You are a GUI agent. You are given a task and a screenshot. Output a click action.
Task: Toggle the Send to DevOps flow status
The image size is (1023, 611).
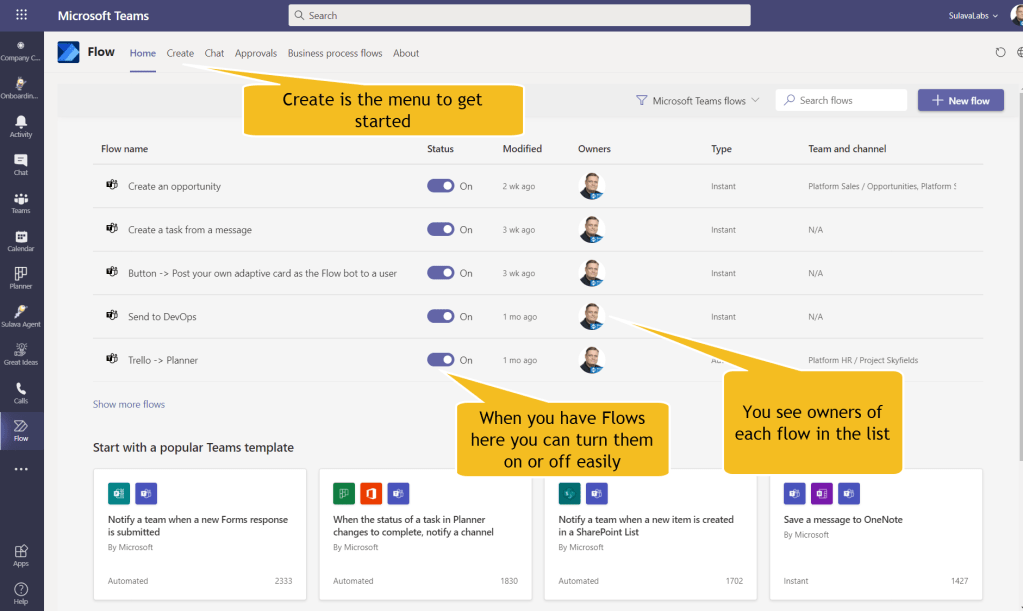coord(441,316)
